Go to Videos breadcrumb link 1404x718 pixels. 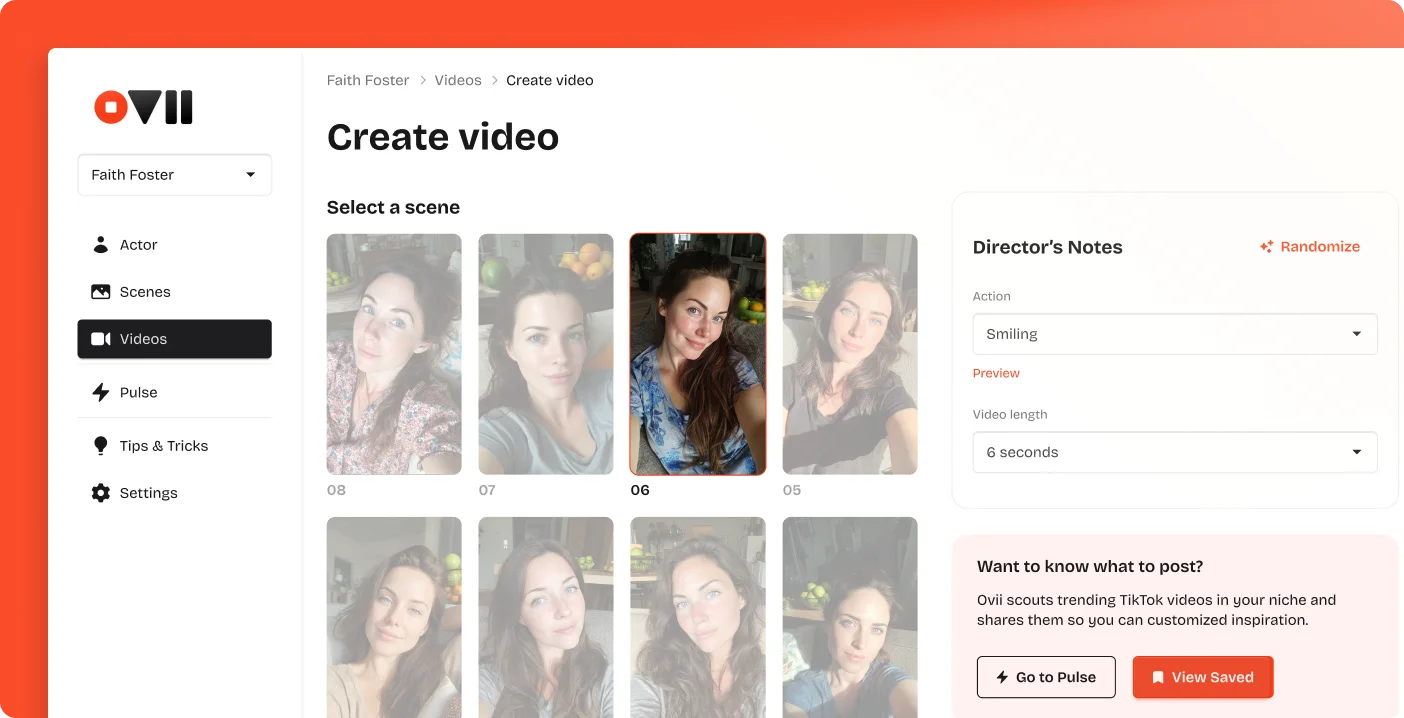(458, 80)
